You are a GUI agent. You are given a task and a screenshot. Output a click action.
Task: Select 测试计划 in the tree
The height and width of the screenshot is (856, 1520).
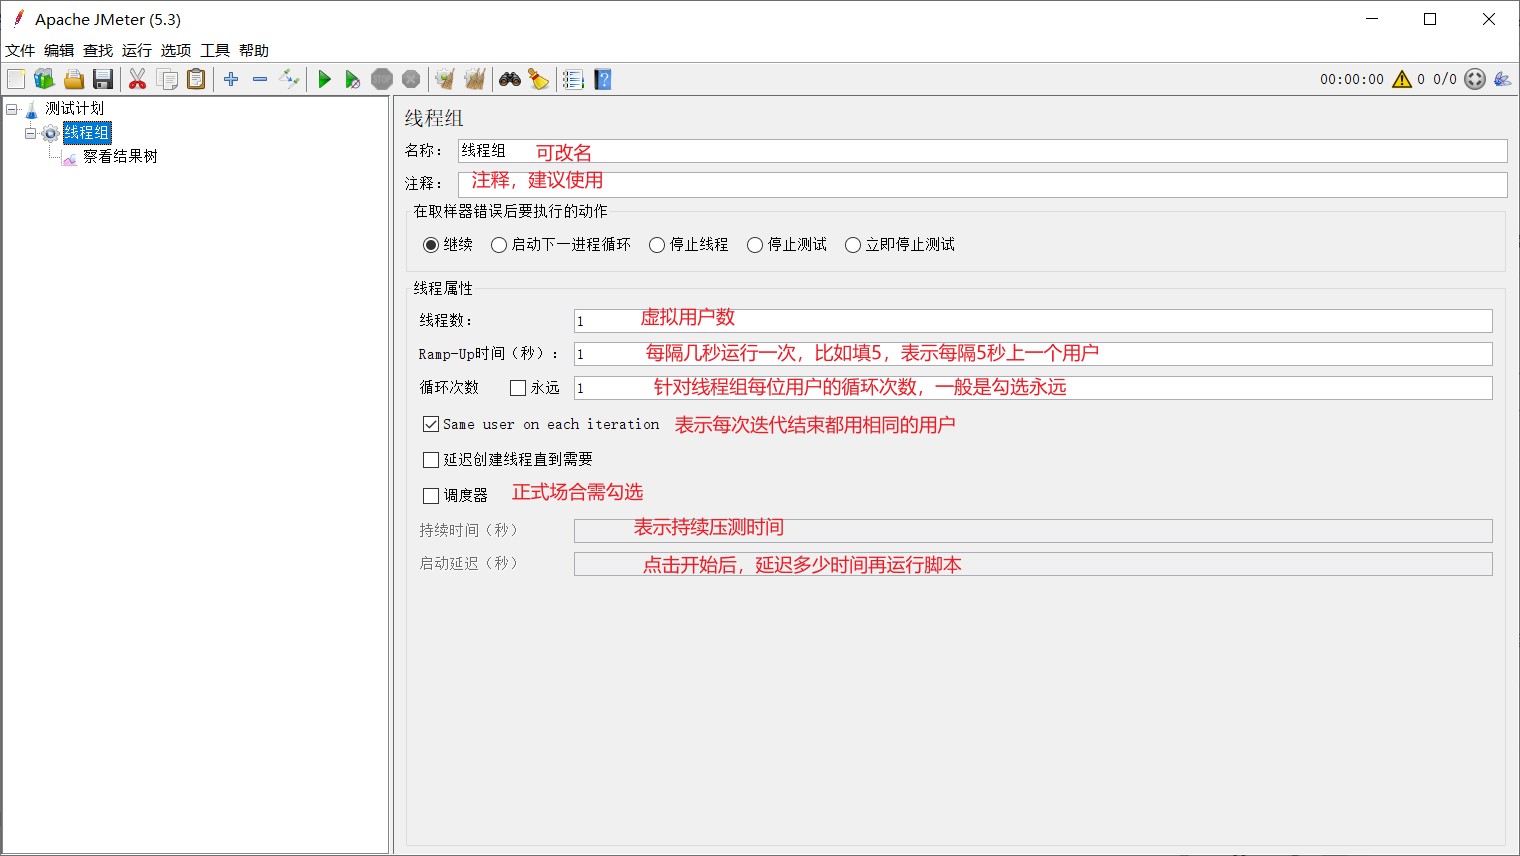74,109
